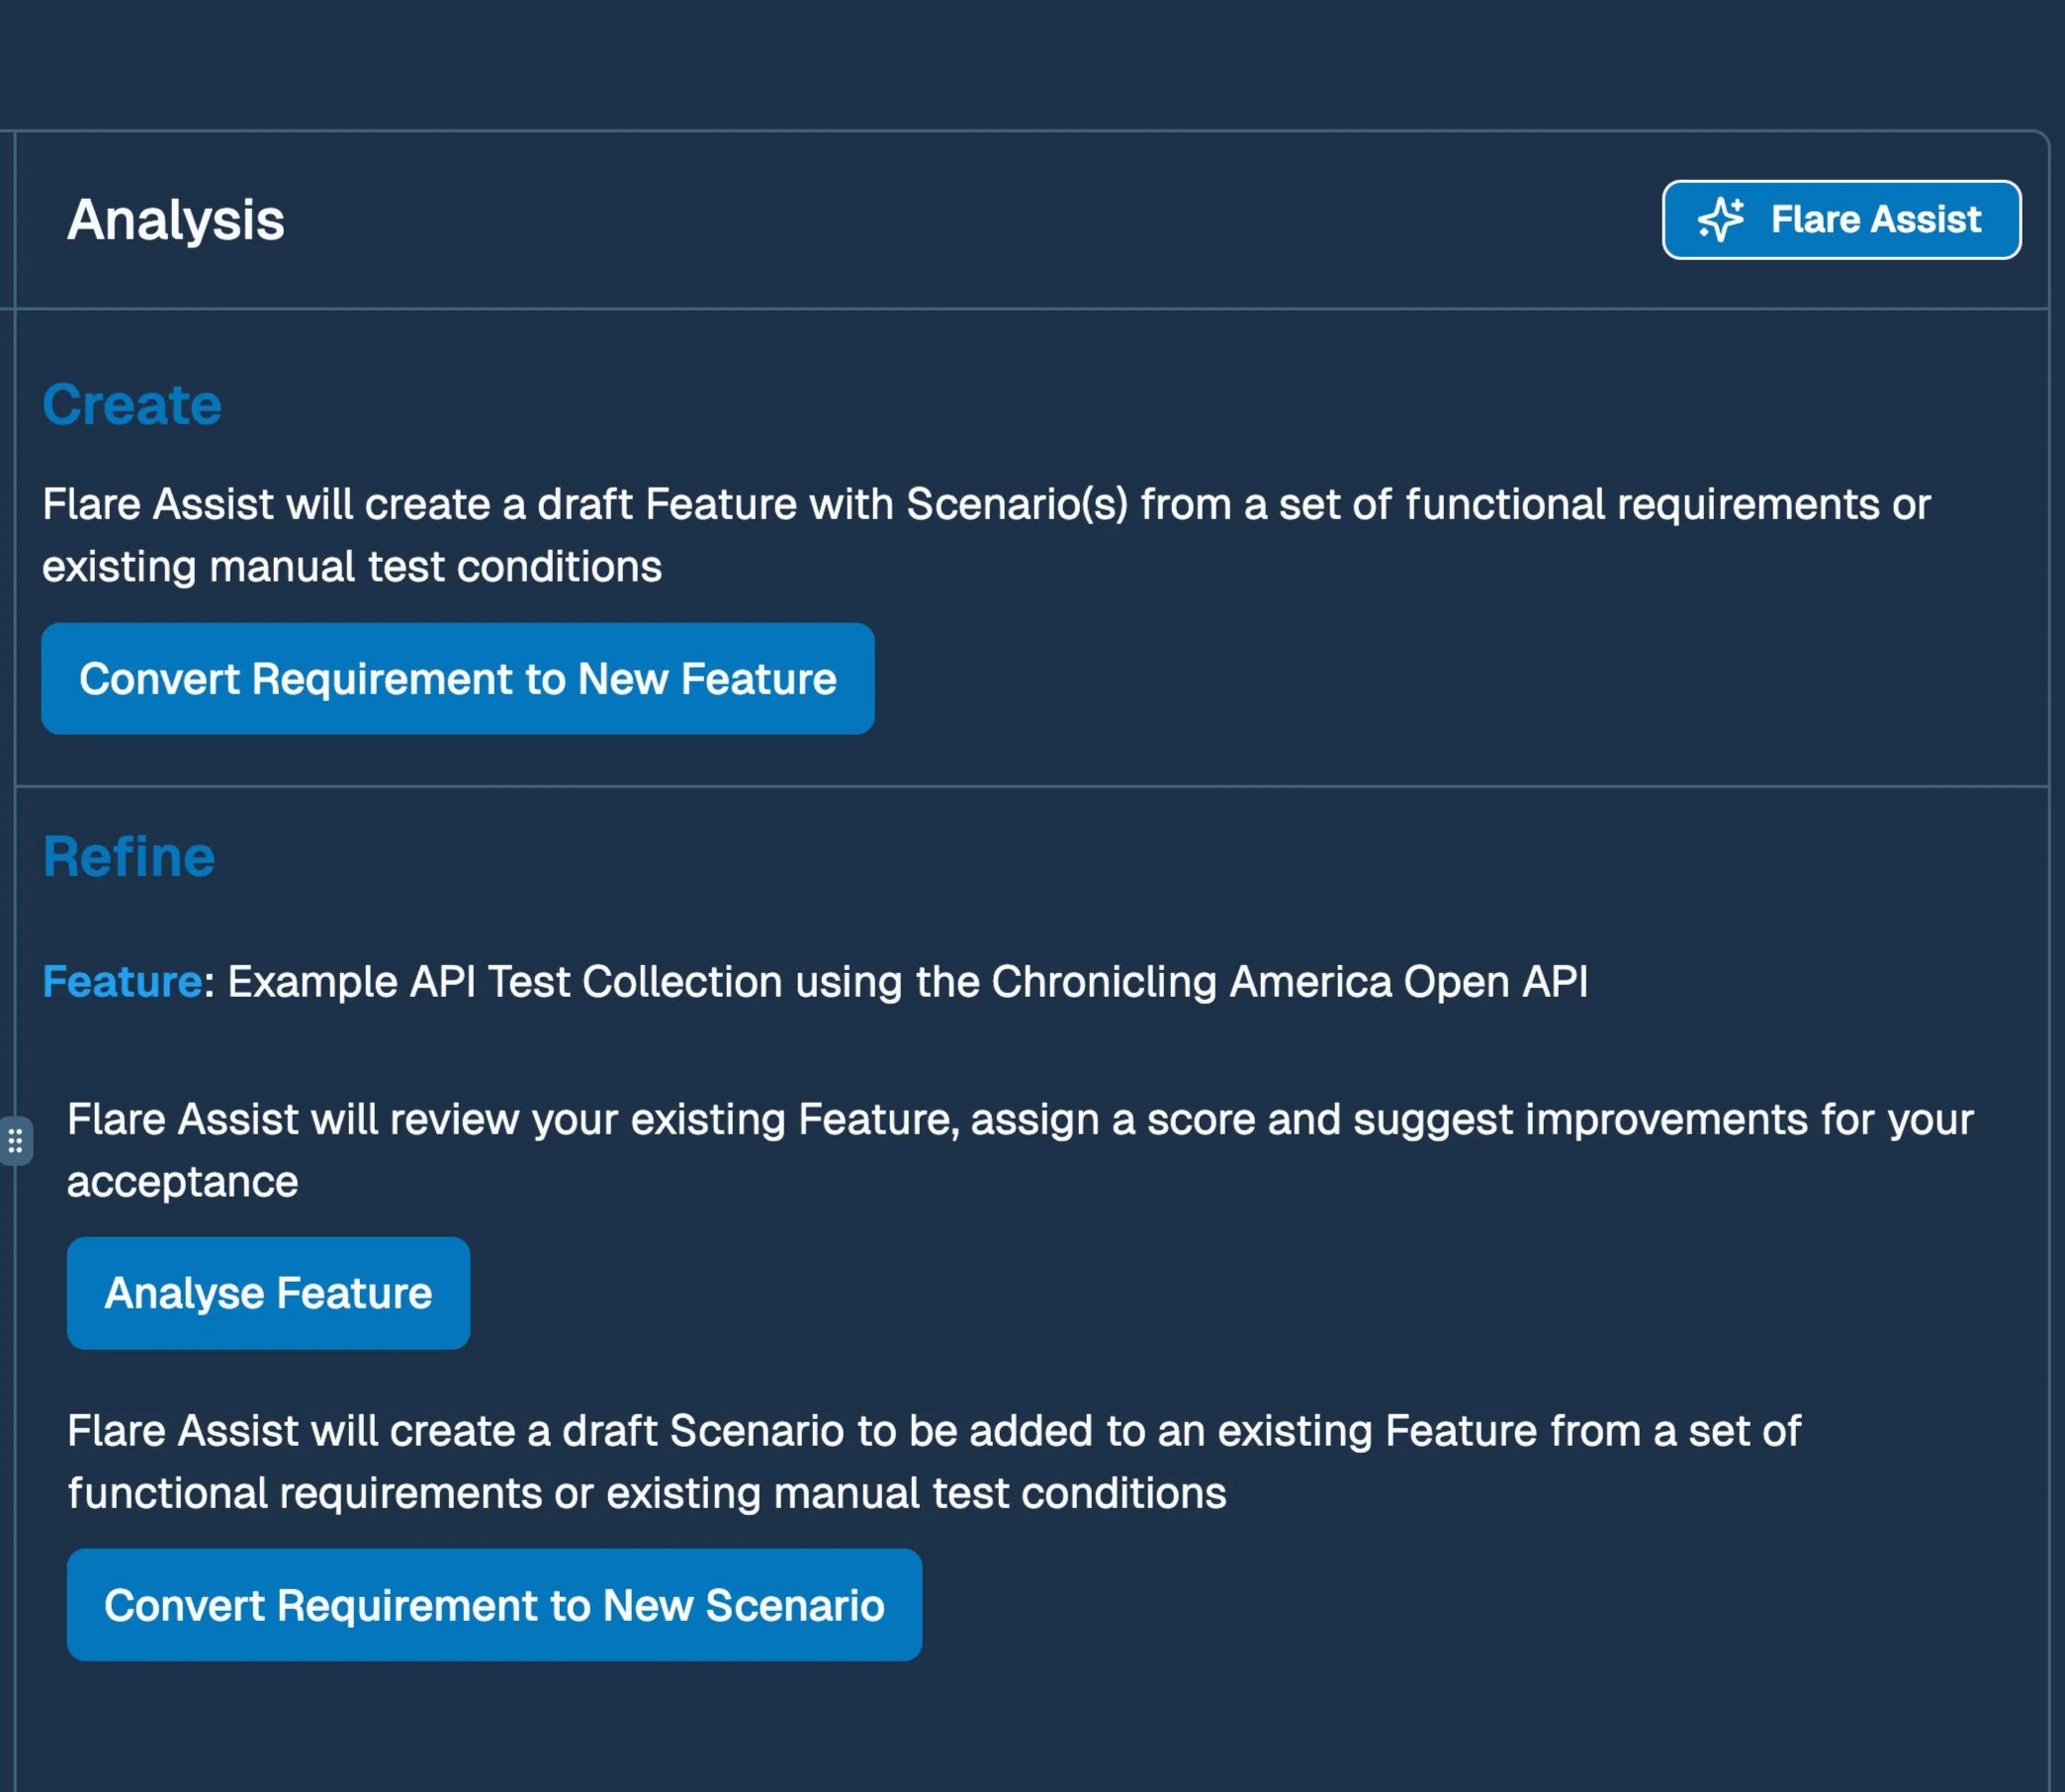Click the Analysis panel title
This screenshot has width=2065, height=1792.
click(176, 220)
